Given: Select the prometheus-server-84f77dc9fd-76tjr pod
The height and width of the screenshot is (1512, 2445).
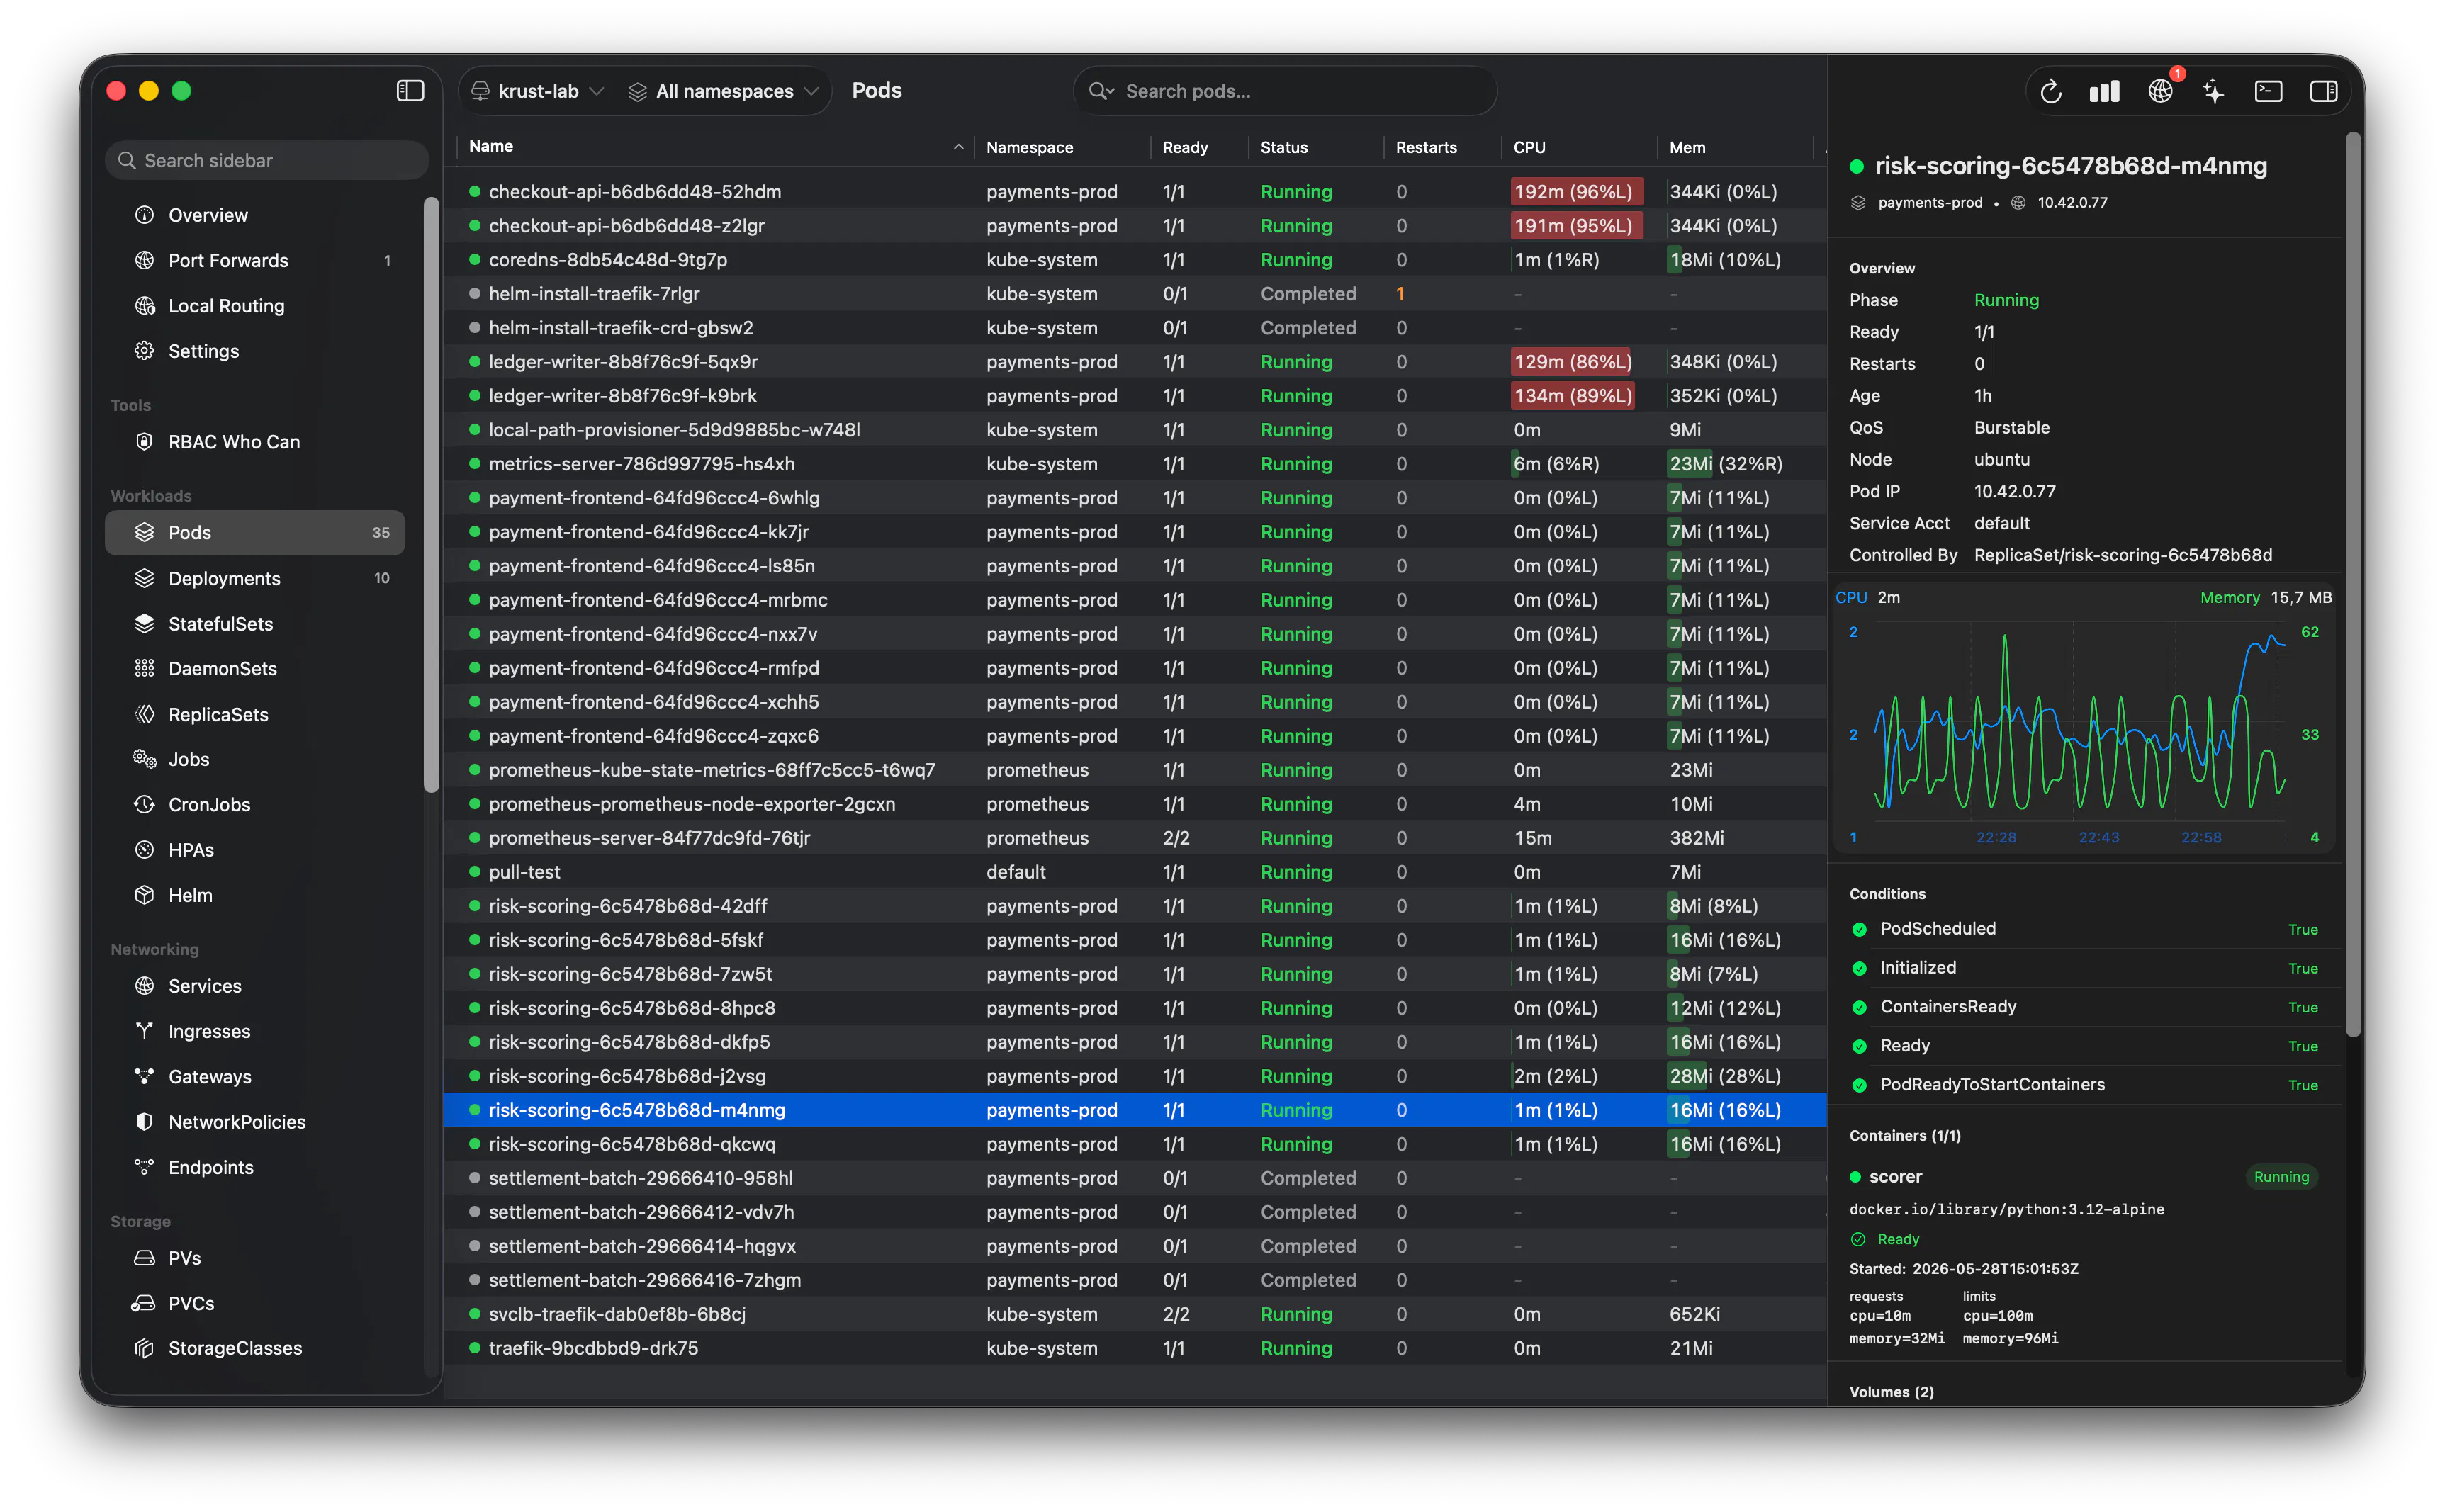Looking at the screenshot, I should pos(1135,838).
